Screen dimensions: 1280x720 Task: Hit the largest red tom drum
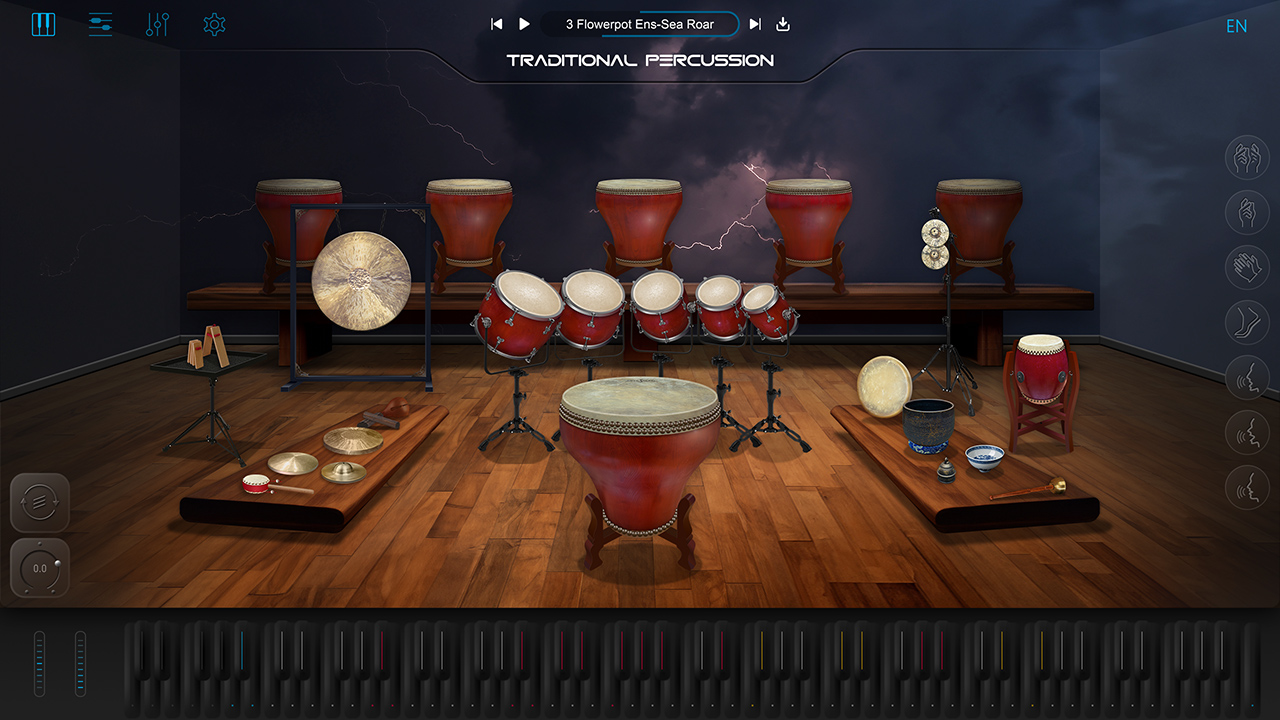(518, 313)
